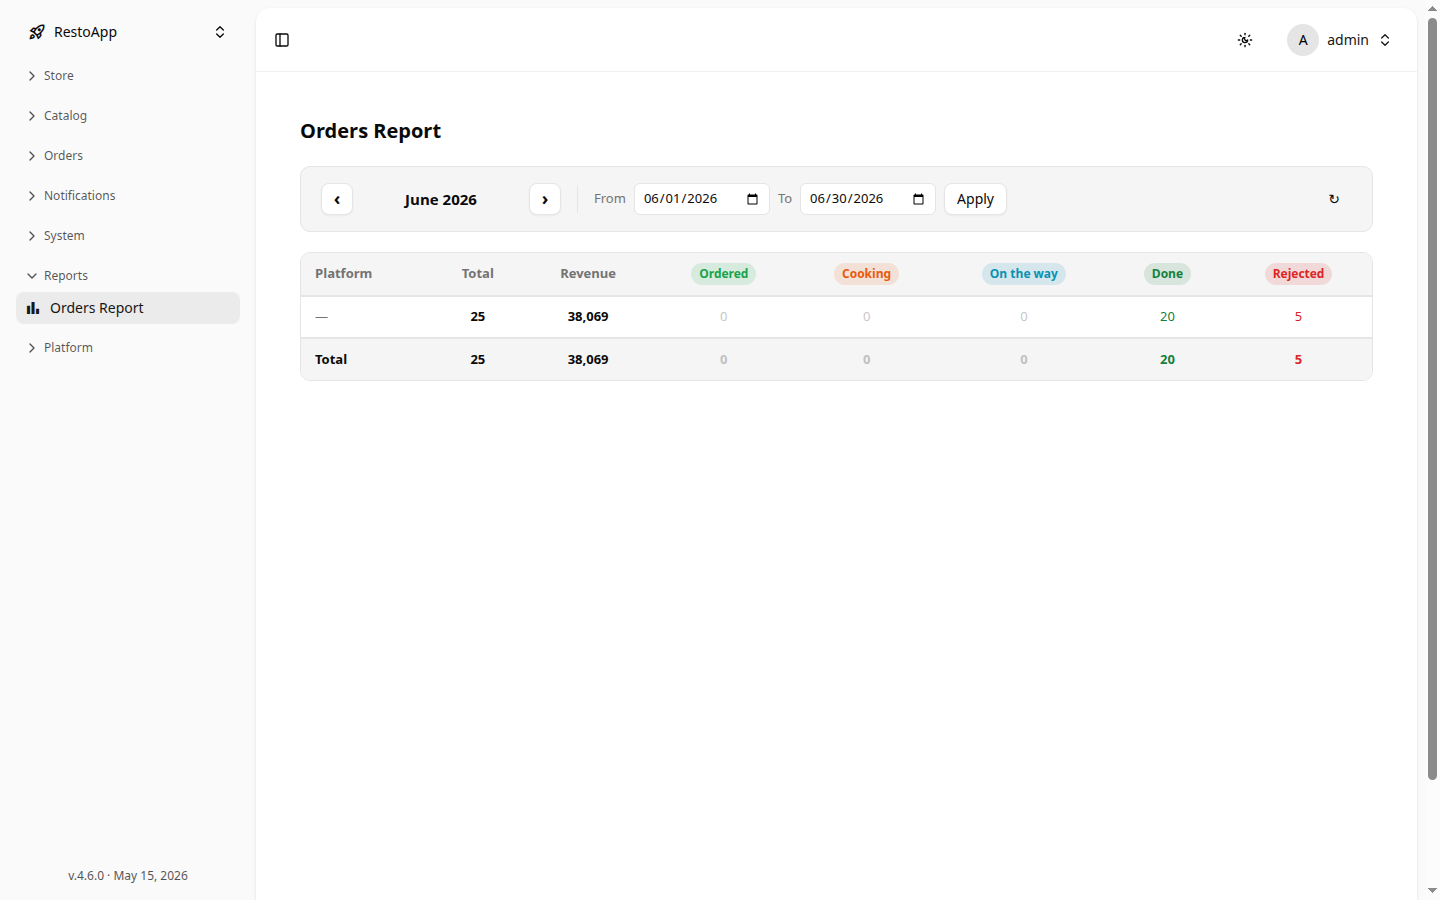Click the RestoApp rocket logo icon
Viewport: 1440px width, 900px height.
[x=37, y=32]
